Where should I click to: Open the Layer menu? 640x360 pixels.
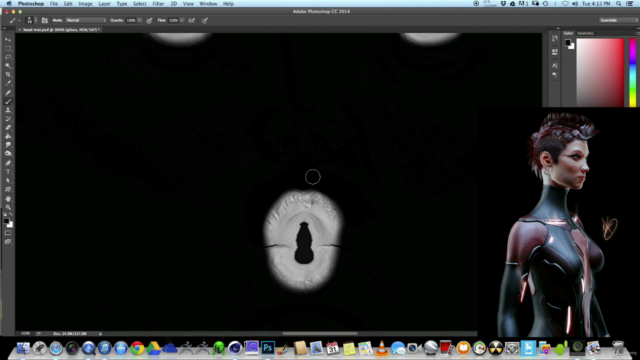coord(104,4)
